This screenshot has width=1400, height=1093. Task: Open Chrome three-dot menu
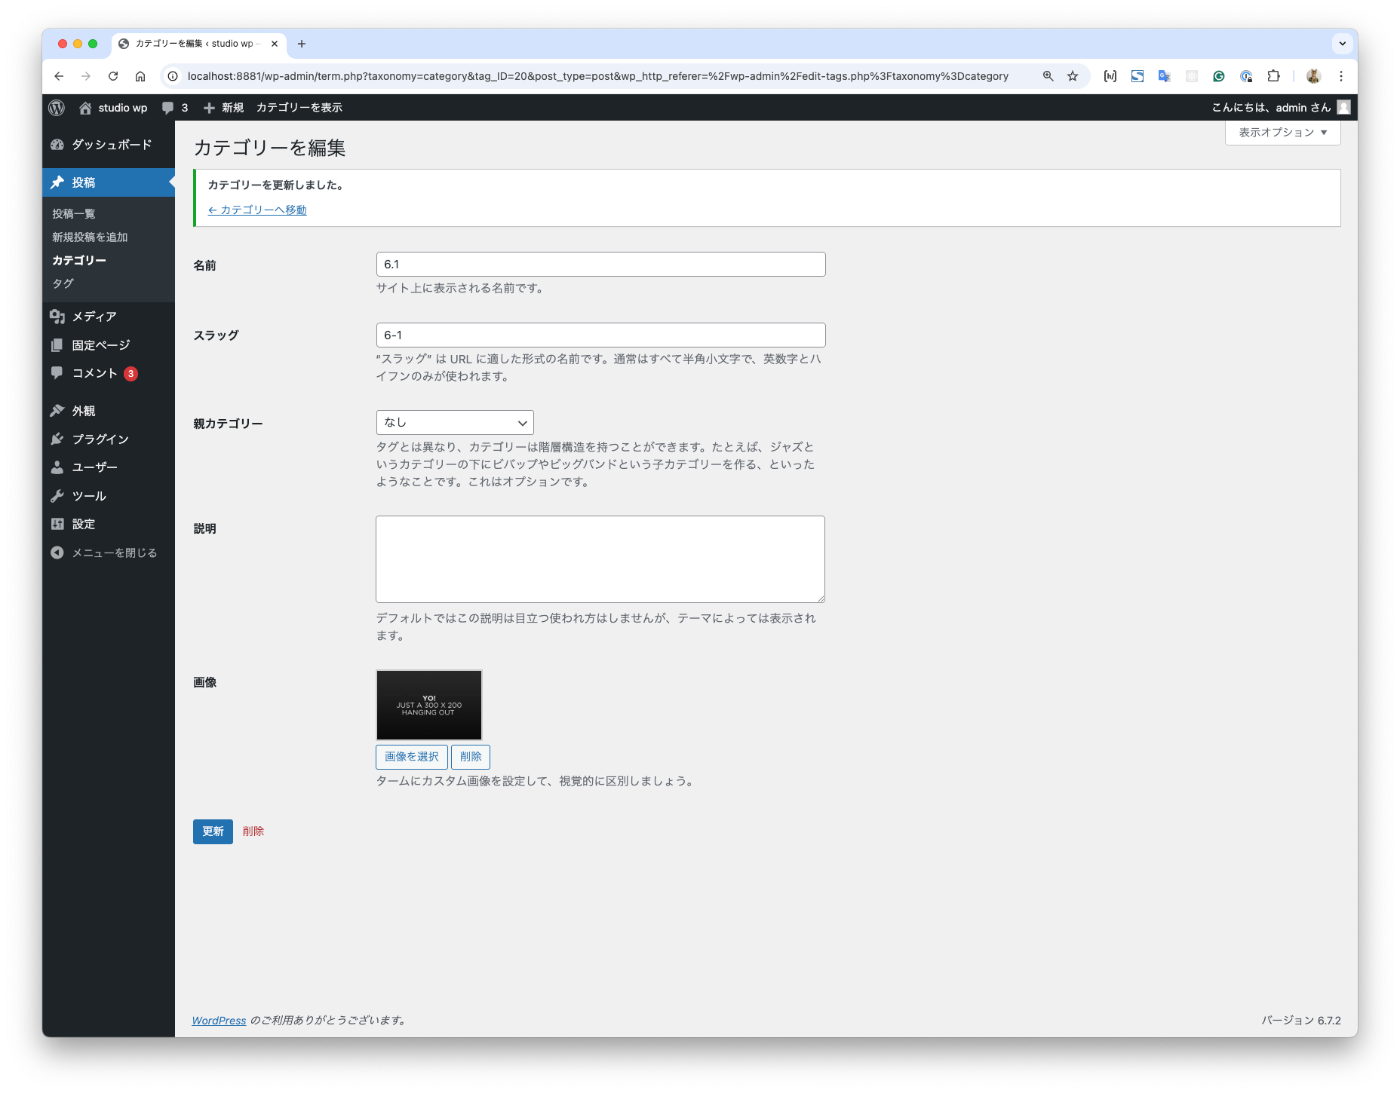pyautogui.click(x=1341, y=76)
